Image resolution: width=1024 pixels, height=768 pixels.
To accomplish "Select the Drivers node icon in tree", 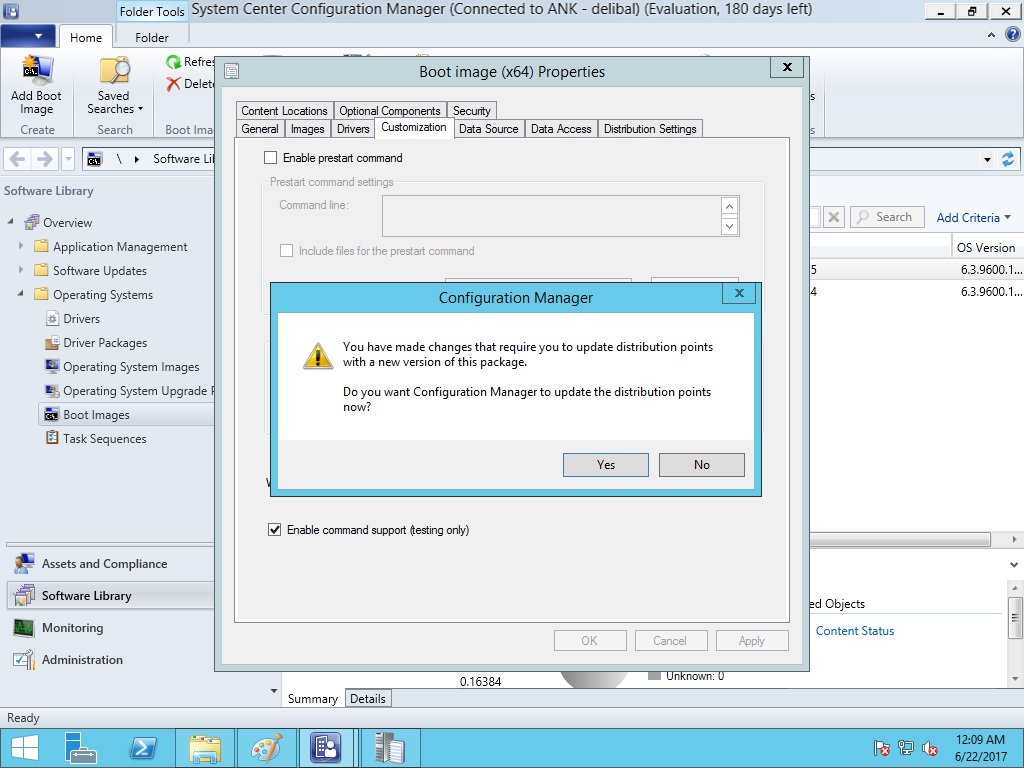I will tap(54, 319).
